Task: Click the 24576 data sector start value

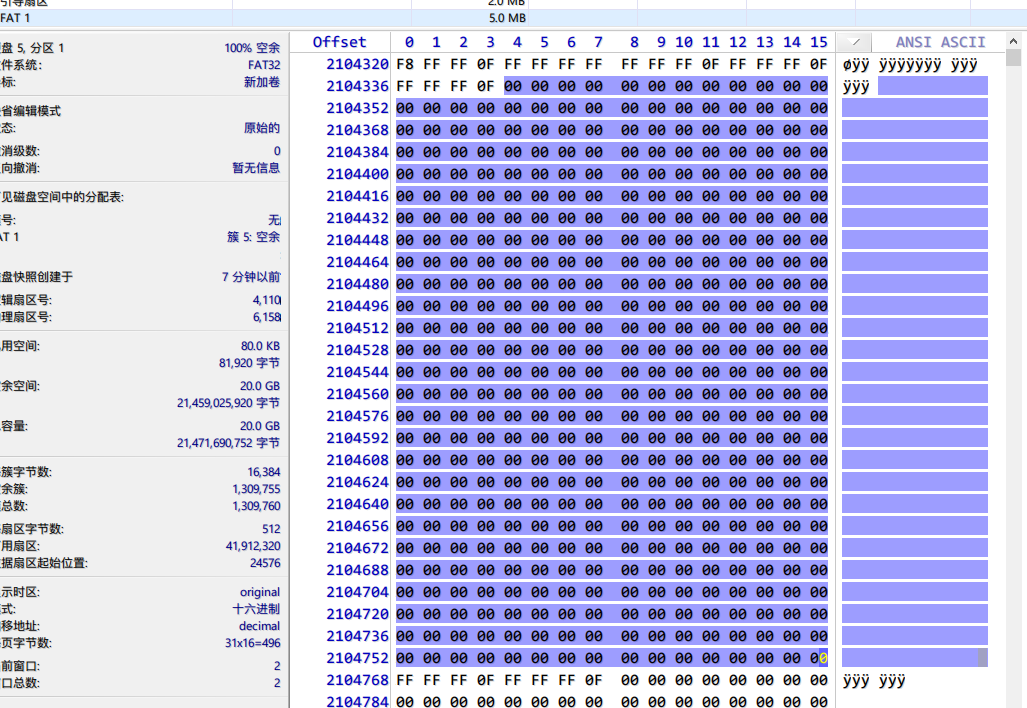Action: (265, 563)
